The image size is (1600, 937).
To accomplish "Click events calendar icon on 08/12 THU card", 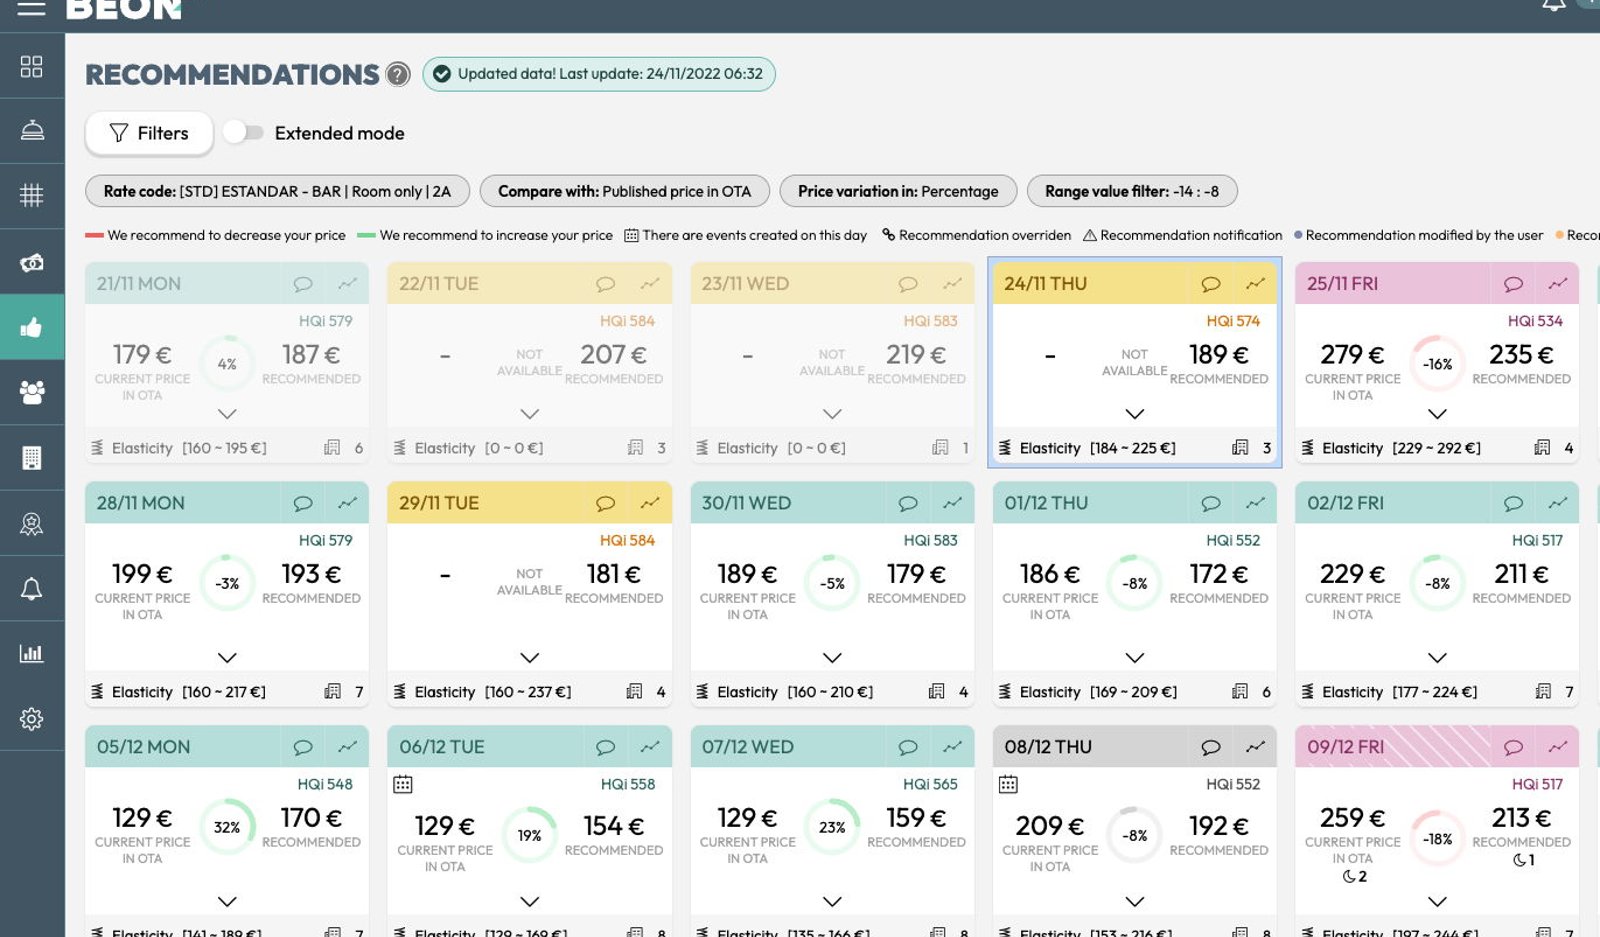I will pyautogui.click(x=1008, y=784).
